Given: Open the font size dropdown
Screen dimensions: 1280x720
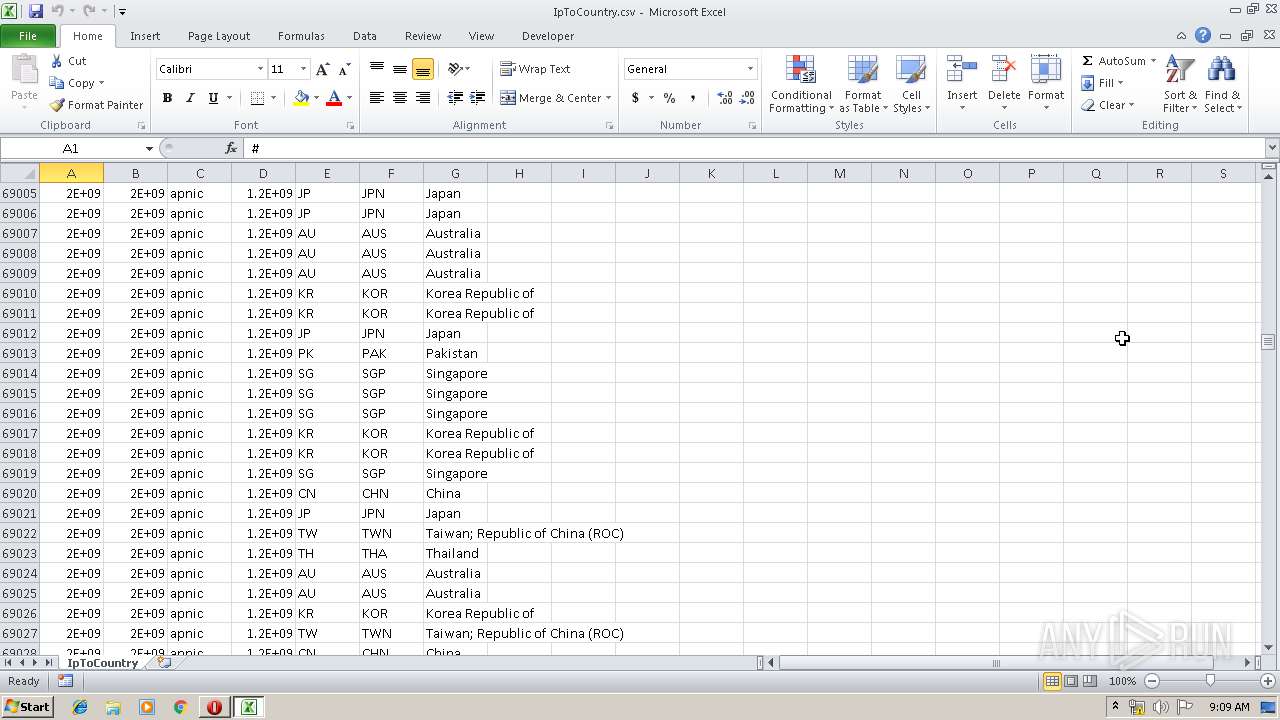Looking at the screenshot, I should [x=303, y=69].
